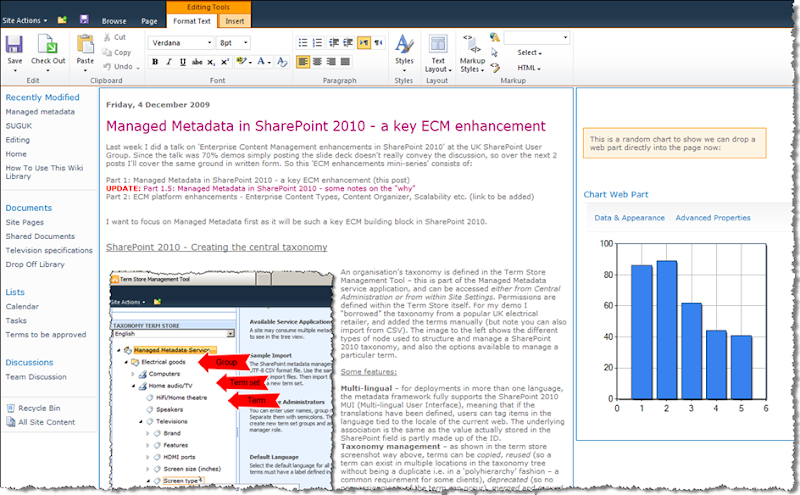This screenshot has height=495, width=800.
Task: Click the Chart Web Part title
Action: (x=616, y=194)
